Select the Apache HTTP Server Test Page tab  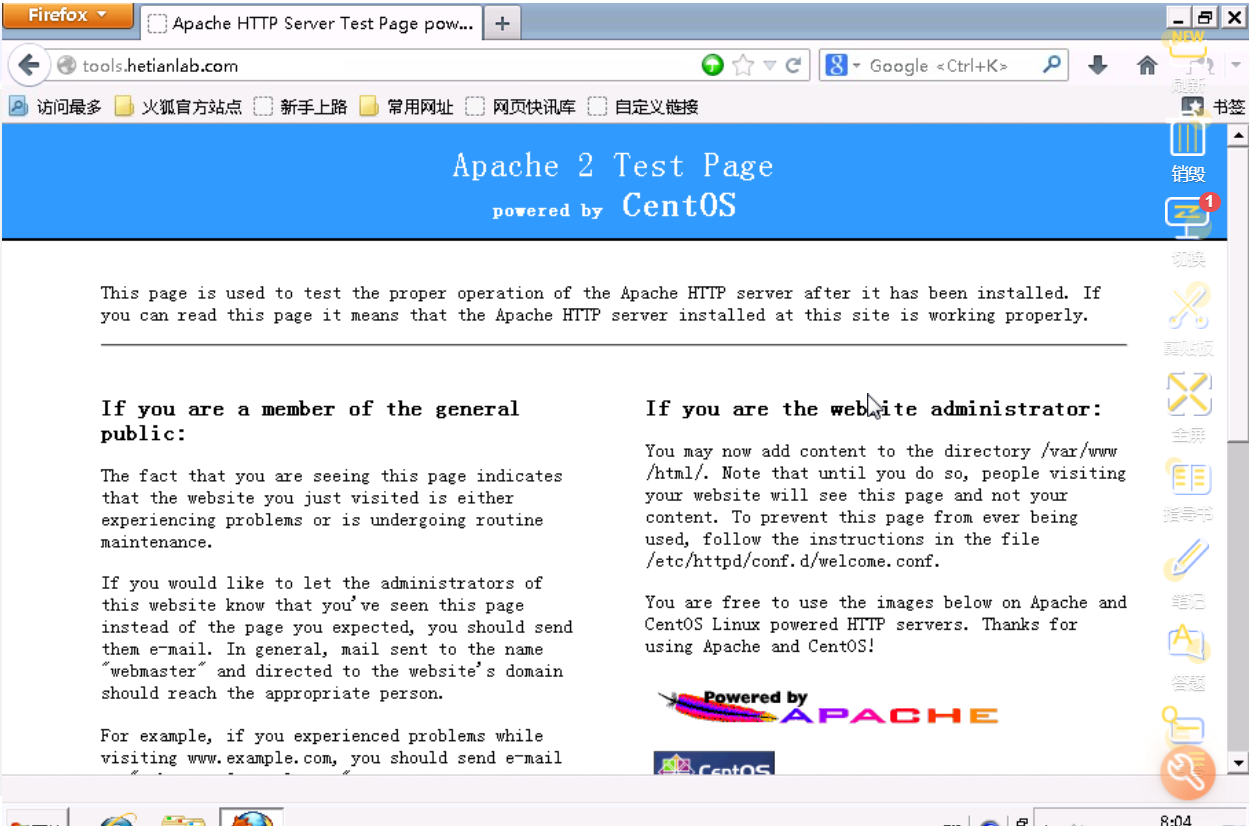pyautogui.click(x=311, y=23)
